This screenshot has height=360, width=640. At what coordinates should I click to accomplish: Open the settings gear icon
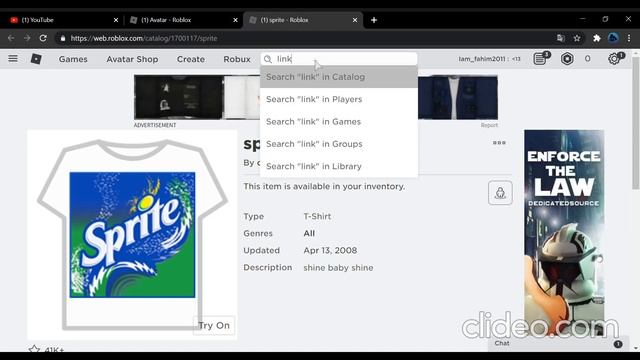click(x=614, y=59)
